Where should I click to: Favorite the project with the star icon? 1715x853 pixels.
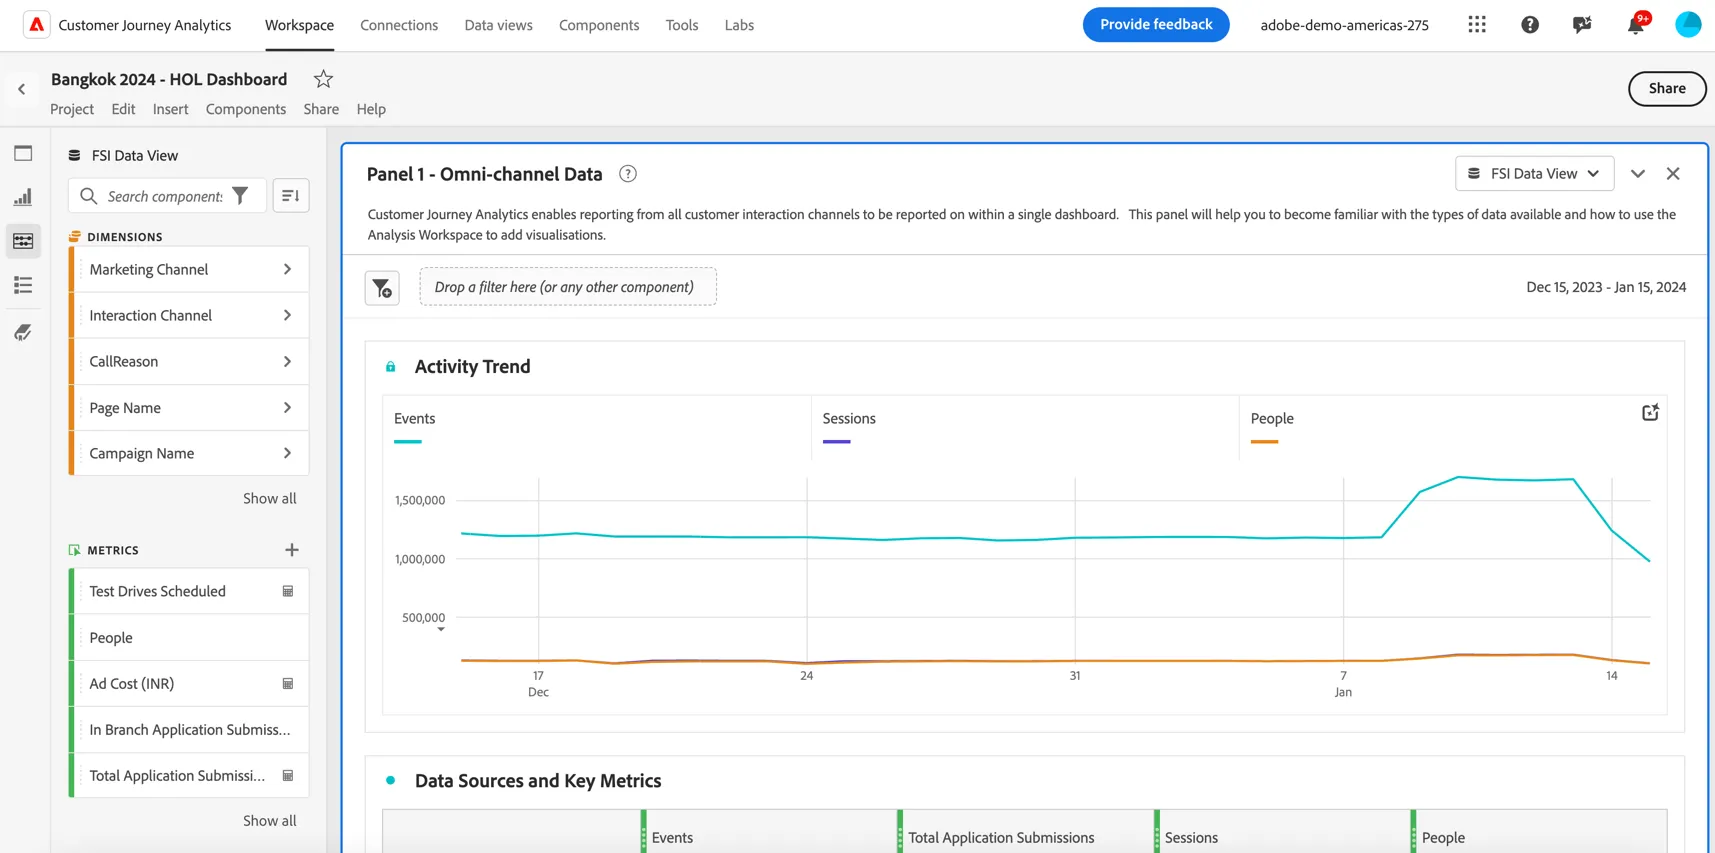[323, 79]
